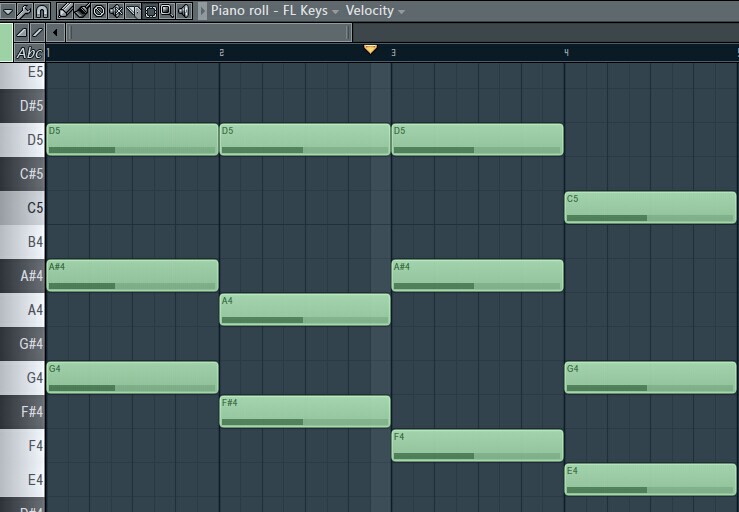Screen dimensions: 739x512
Task: Click the G4 piano key
Action: coord(22,378)
